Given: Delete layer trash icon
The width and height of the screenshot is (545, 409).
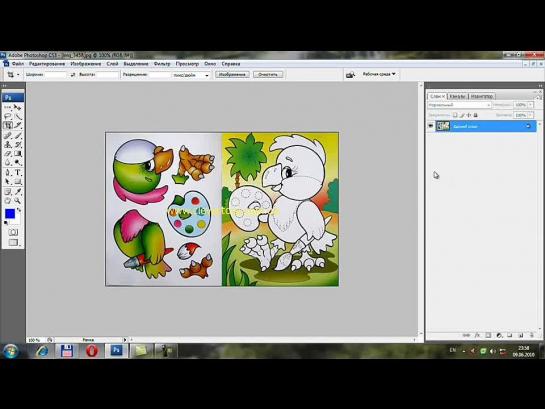Looking at the screenshot, I should coord(531,335).
